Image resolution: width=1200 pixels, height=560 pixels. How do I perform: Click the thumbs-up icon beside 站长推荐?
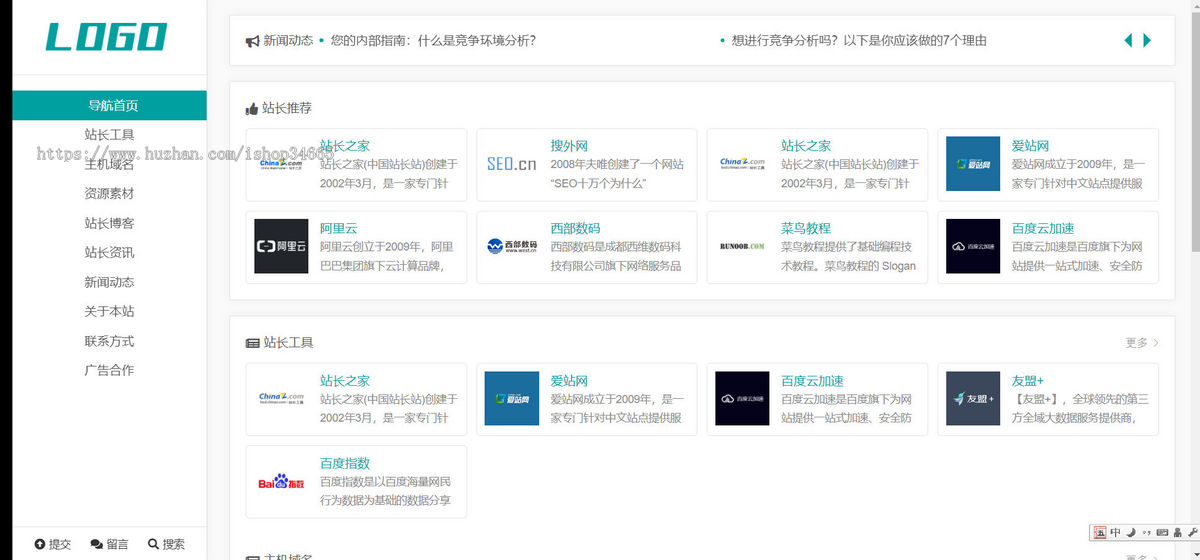252,108
